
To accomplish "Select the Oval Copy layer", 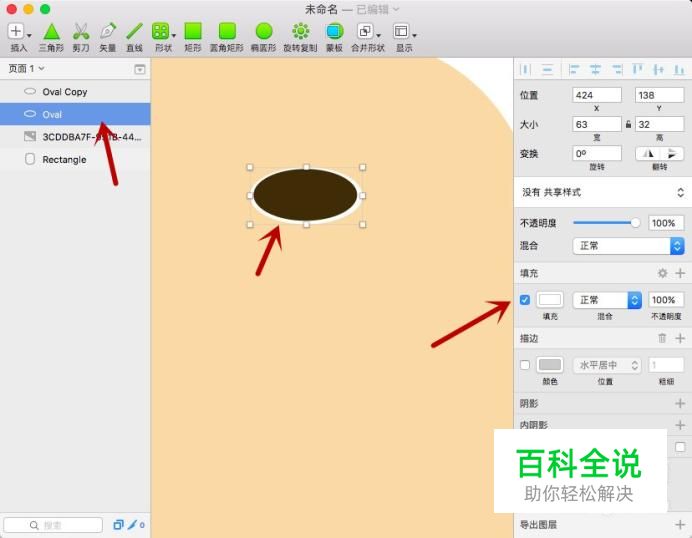I will 75,92.
